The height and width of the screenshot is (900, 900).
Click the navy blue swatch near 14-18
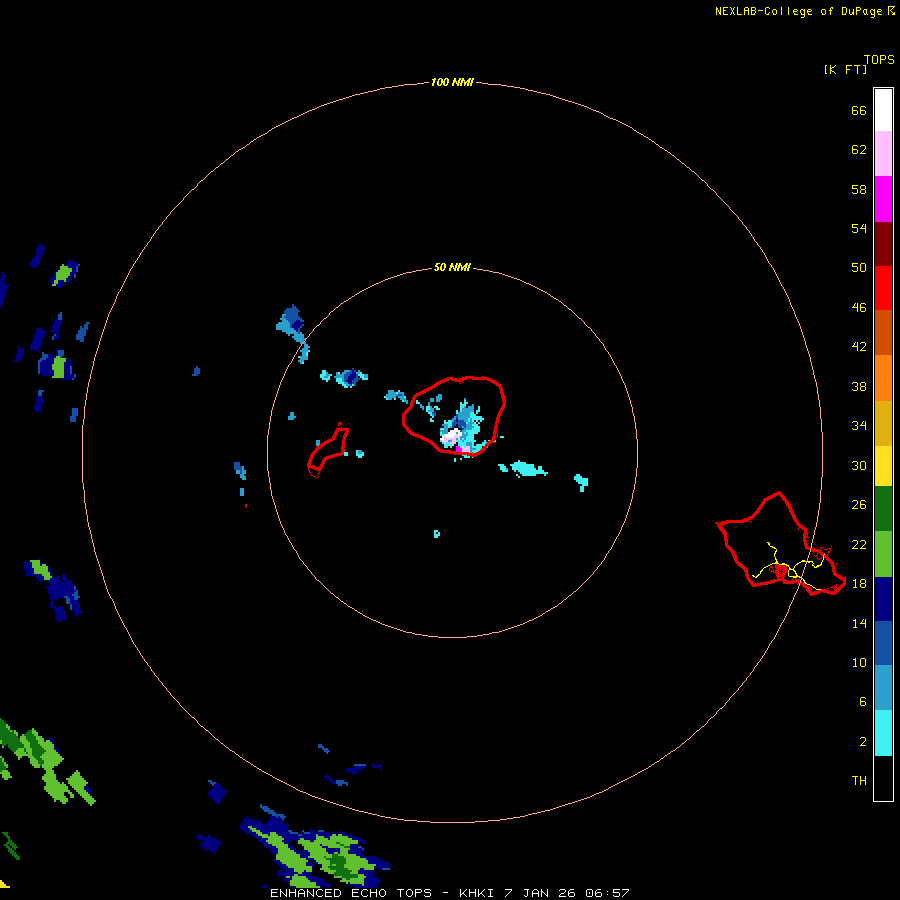[883, 599]
